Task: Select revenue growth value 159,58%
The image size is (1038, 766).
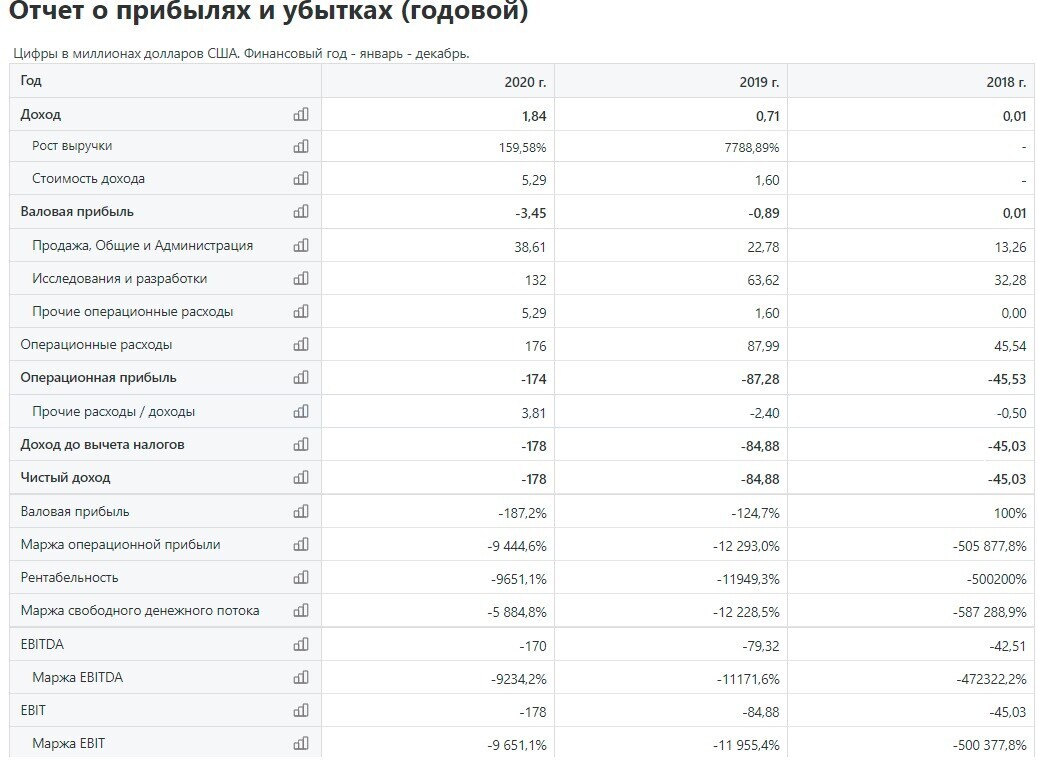Action: click(522, 148)
